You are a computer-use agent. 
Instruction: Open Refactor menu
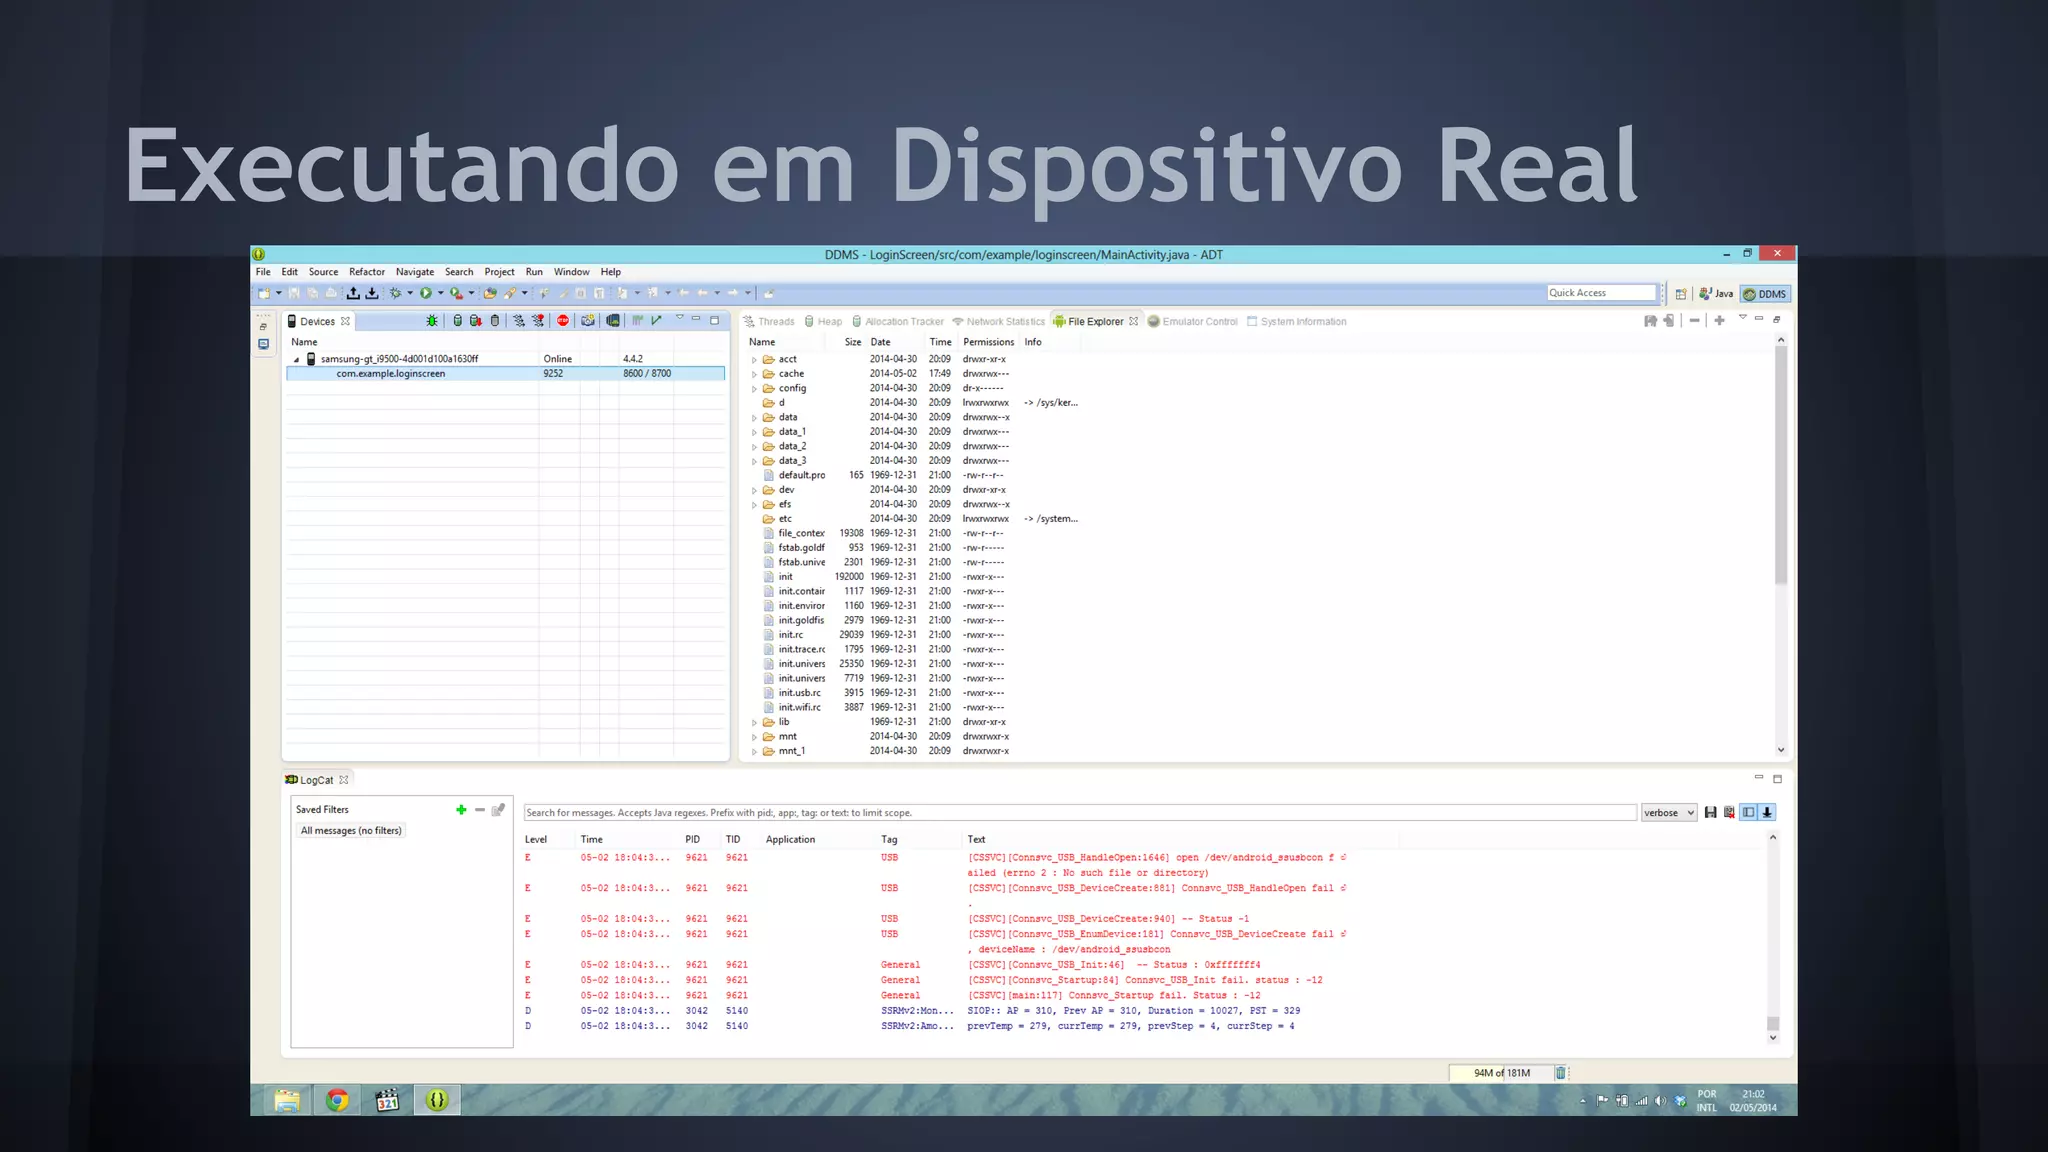[x=367, y=272]
